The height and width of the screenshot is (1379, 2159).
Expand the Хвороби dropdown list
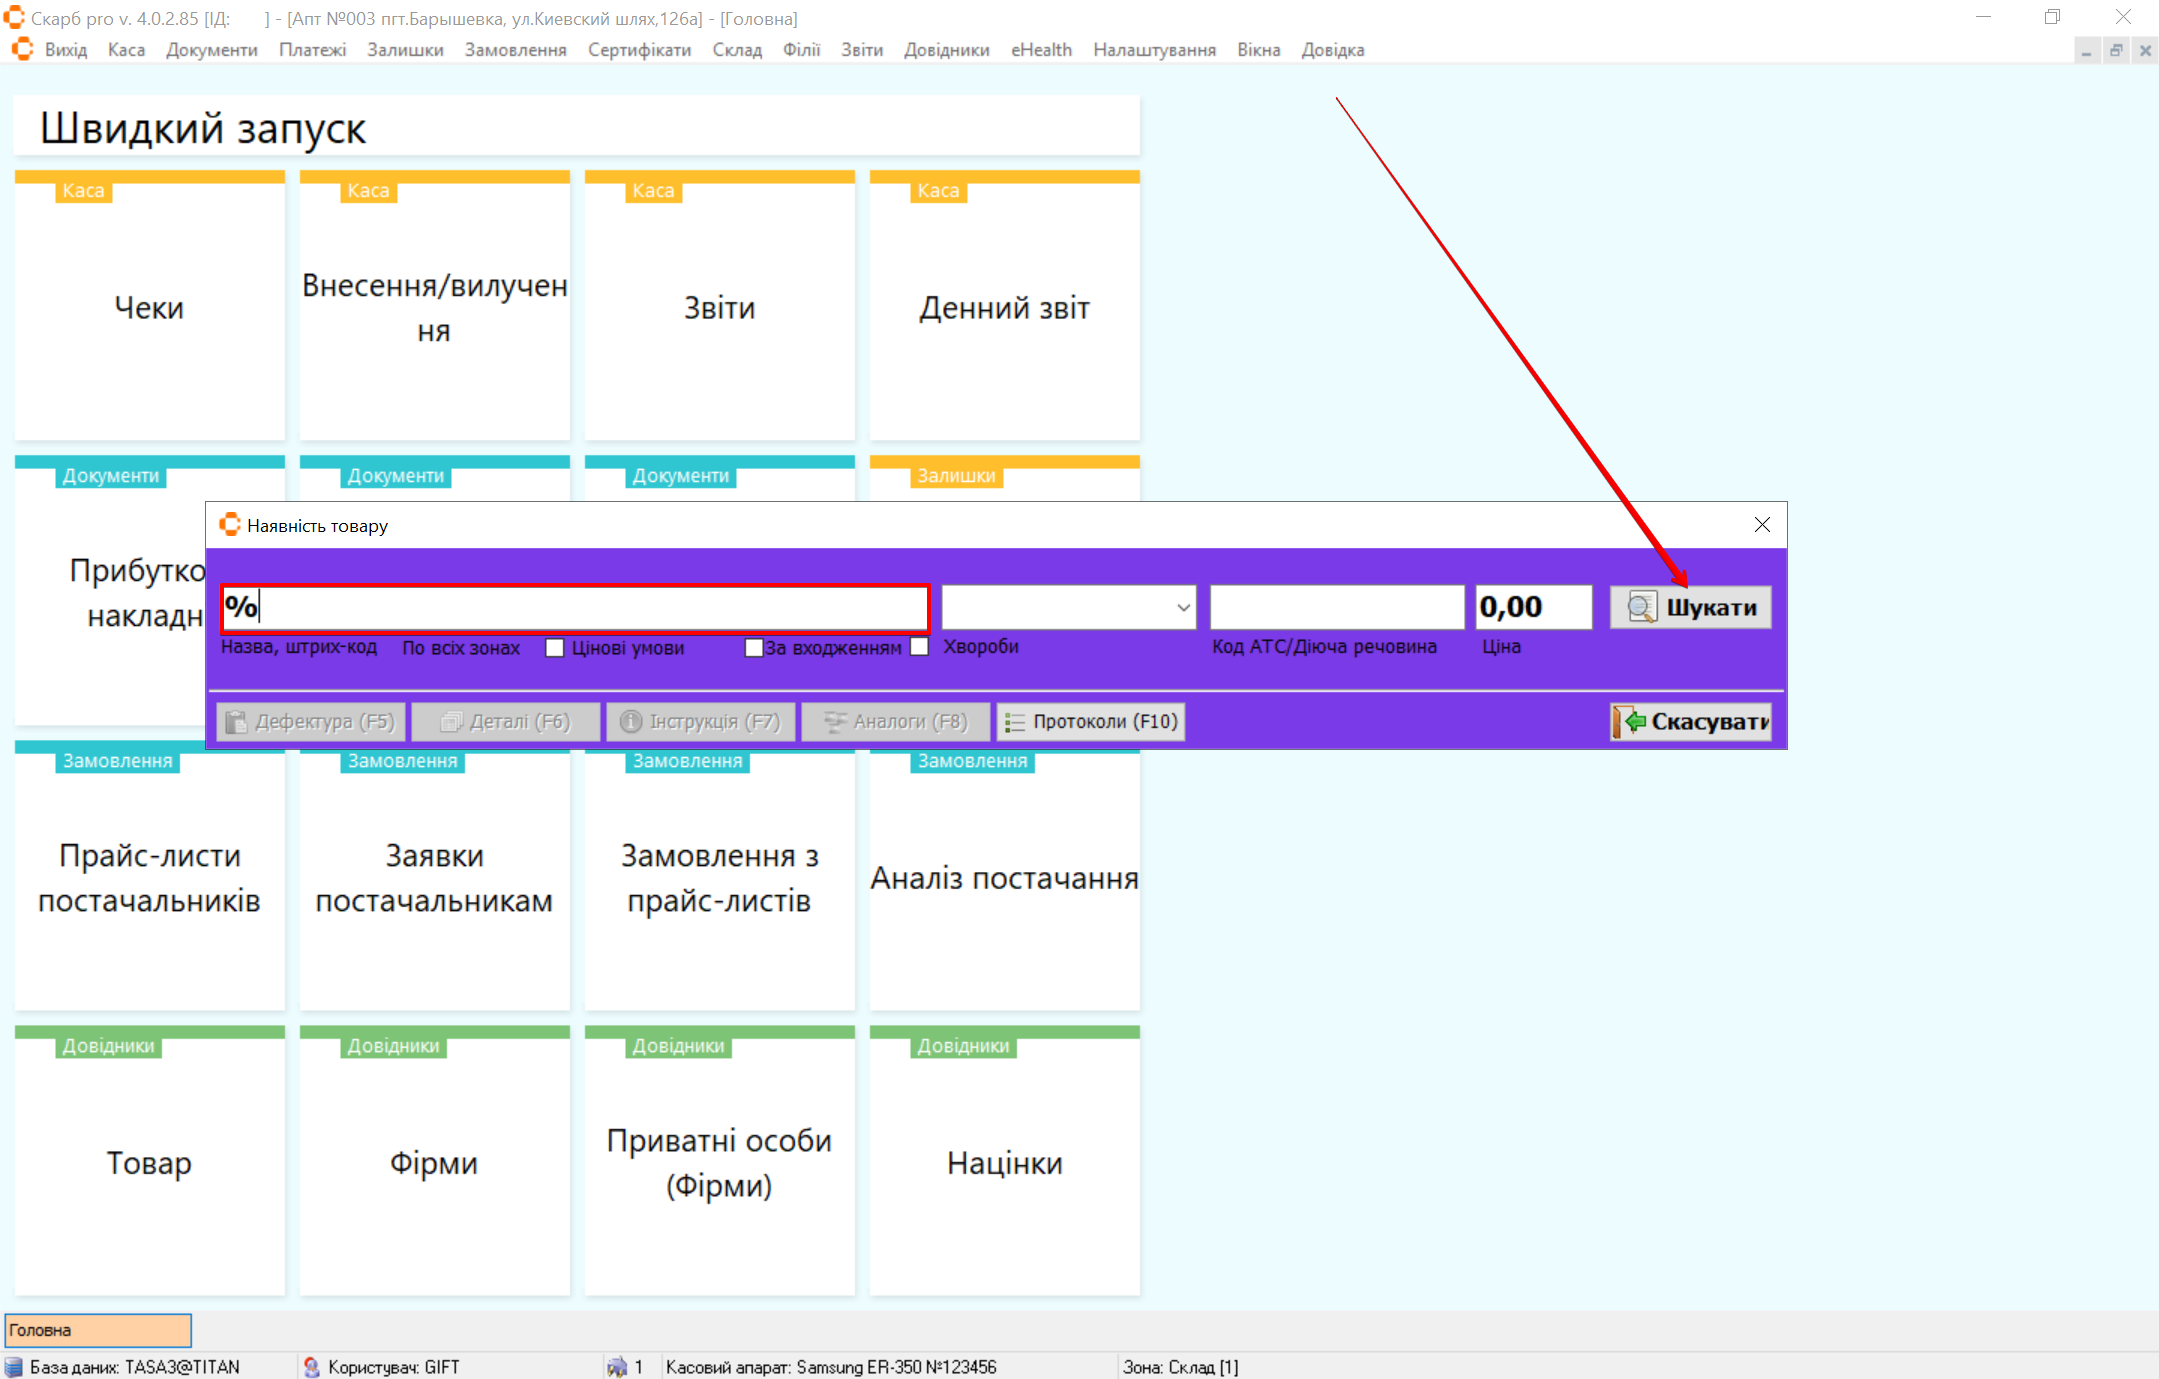point(1183,608)
